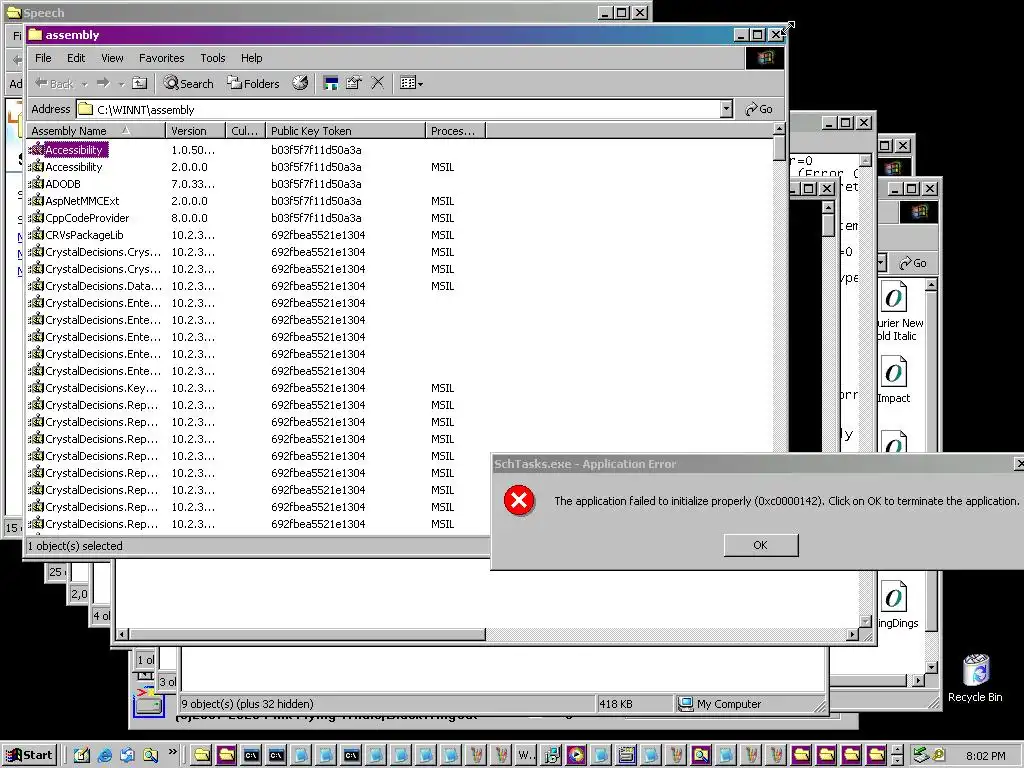
Task: Open Properties icon in assembly toolbar
Action: click(x=354, y=83)
